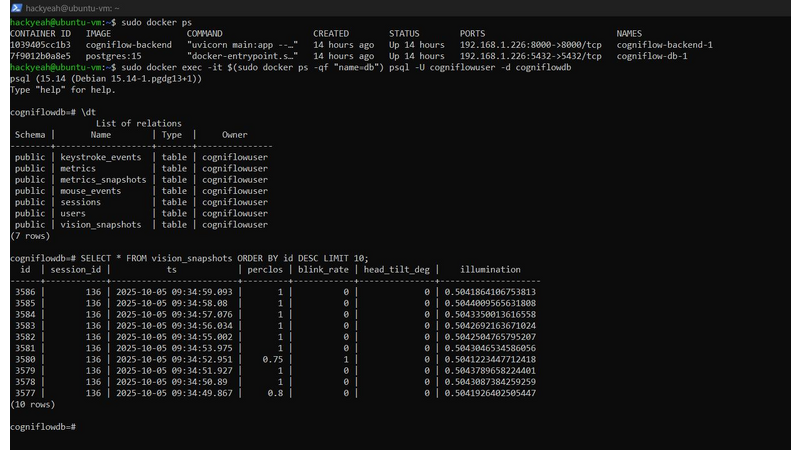The height and width of the screenshot is (450, 800).
Task: Click the final cogniflowdb=# prompt line
Action: 42,427
